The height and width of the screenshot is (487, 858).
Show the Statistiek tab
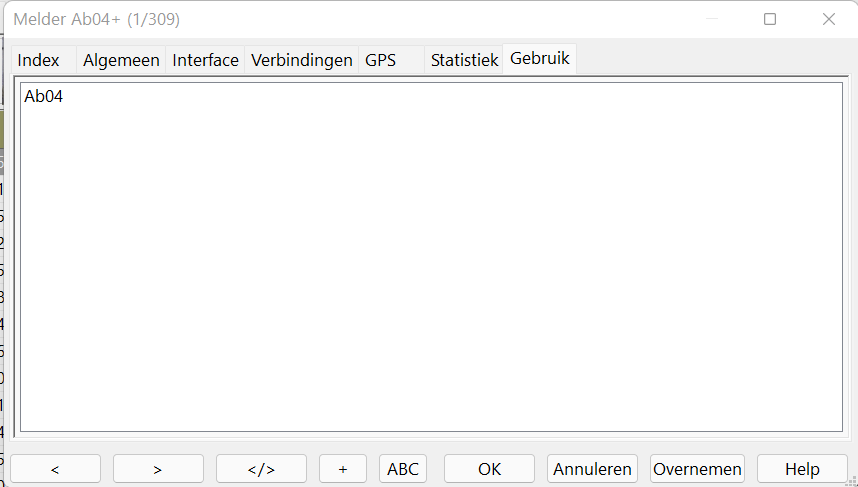(x=464, y=60)
